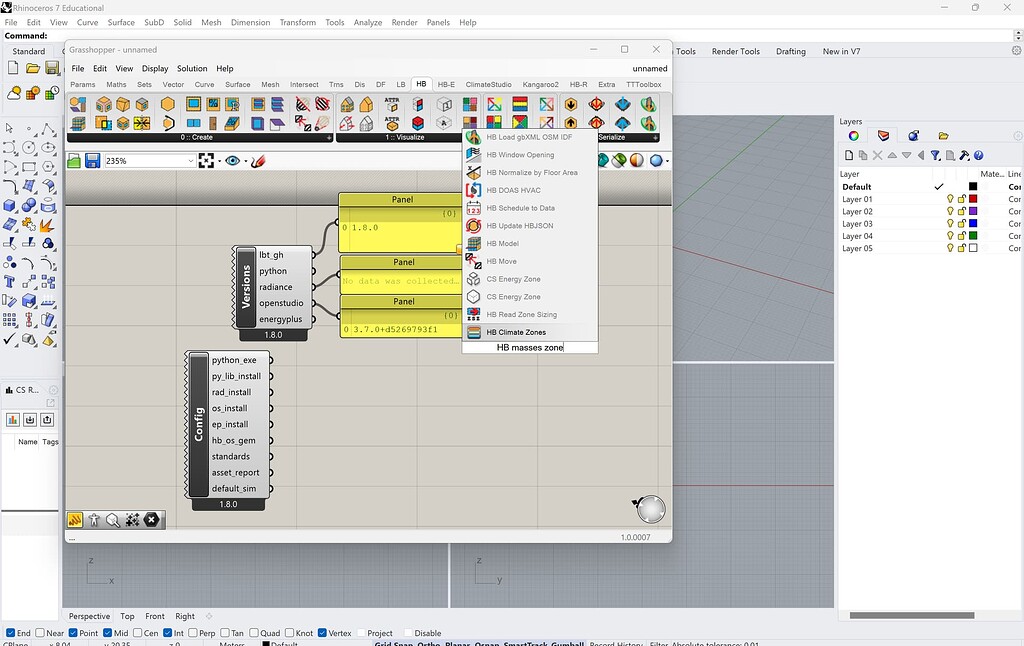Switch to the ClimateStudio tab

[488, 85]
